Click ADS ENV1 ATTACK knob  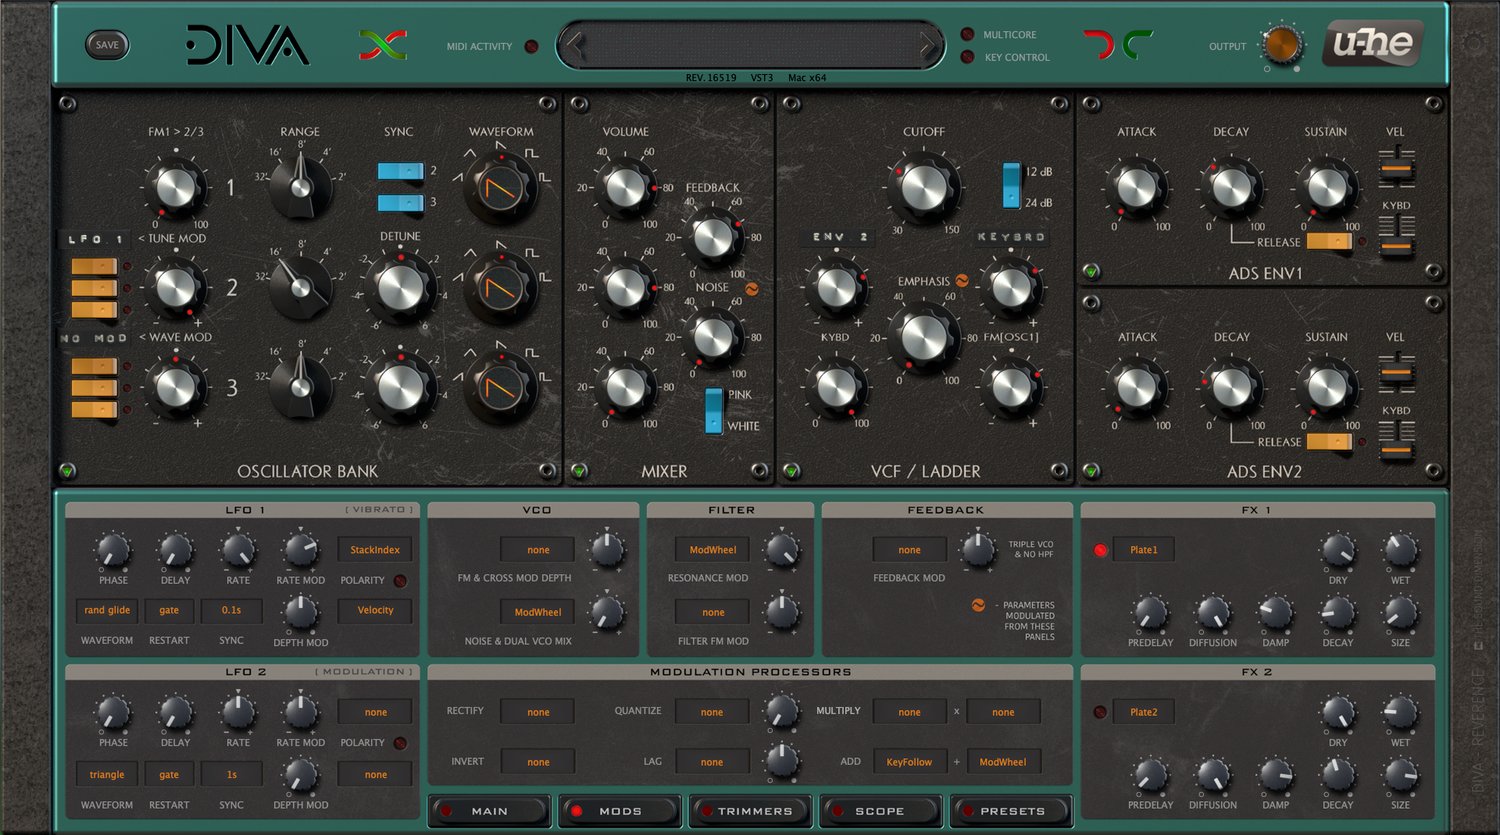coord(1136,187)
